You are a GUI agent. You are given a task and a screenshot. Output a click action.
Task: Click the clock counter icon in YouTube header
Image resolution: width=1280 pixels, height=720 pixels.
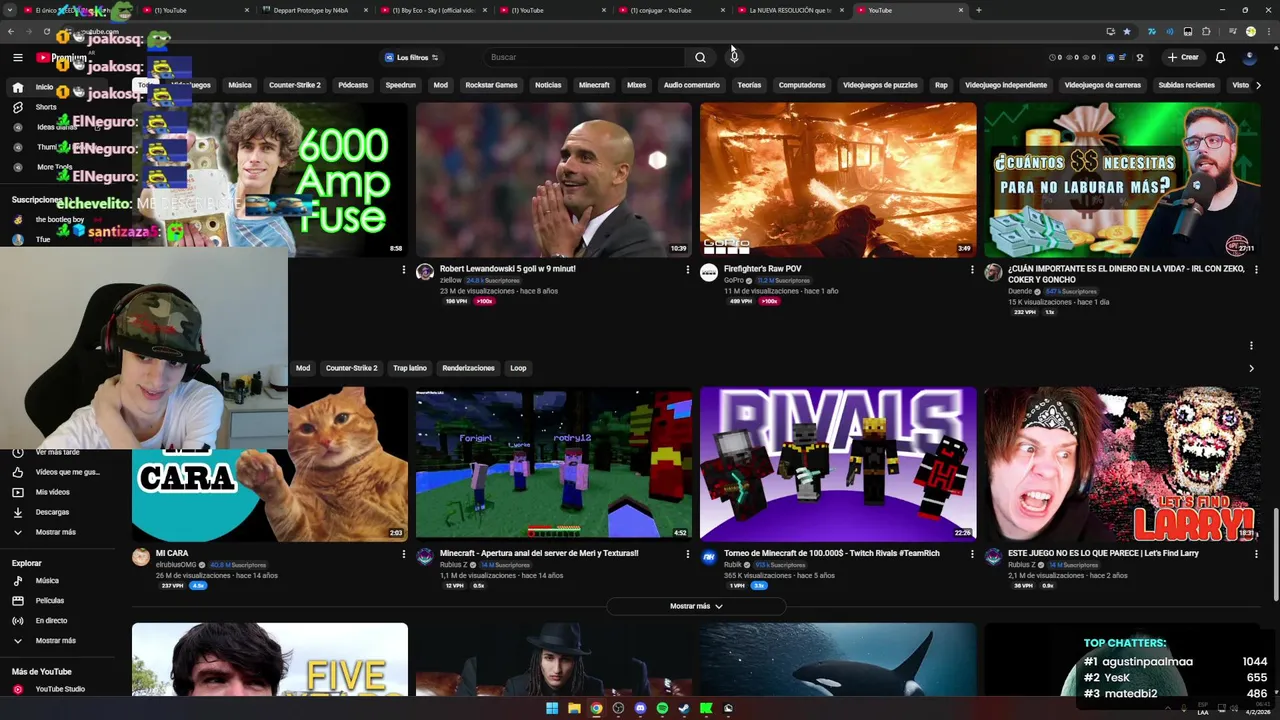1052,57
